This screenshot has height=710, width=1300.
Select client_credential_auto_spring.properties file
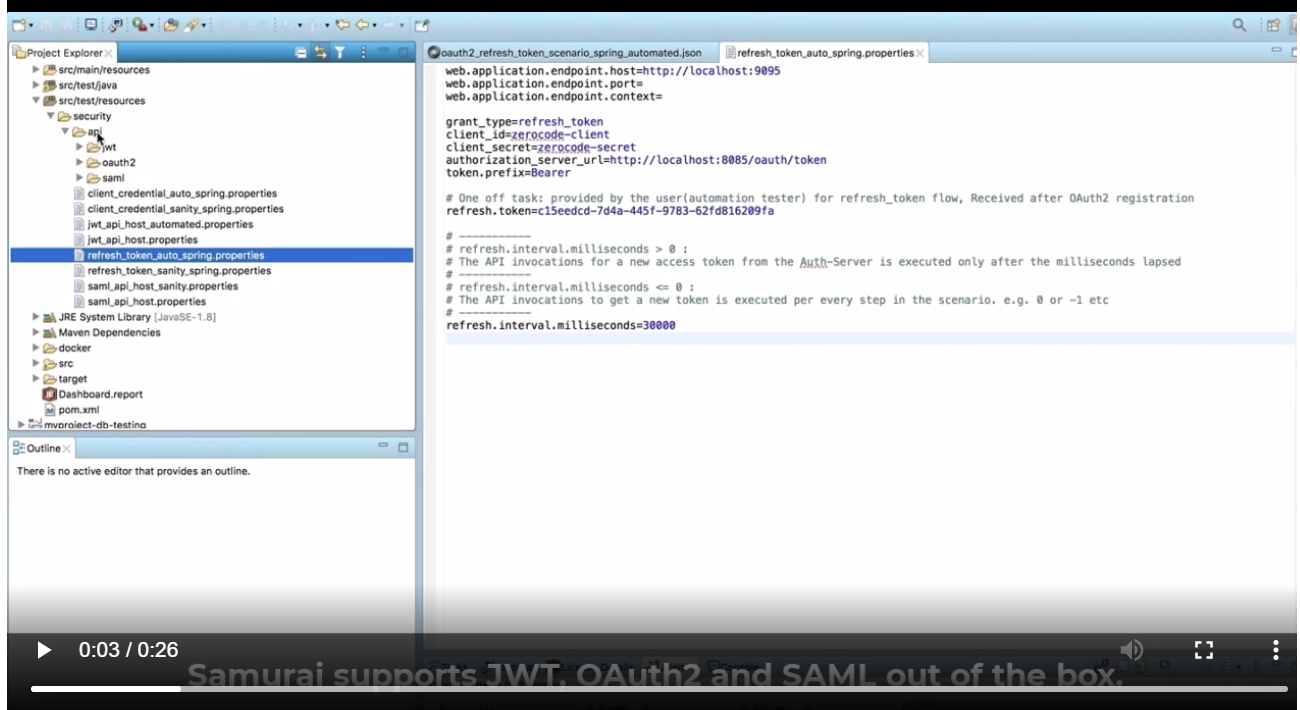click(176, 193)
